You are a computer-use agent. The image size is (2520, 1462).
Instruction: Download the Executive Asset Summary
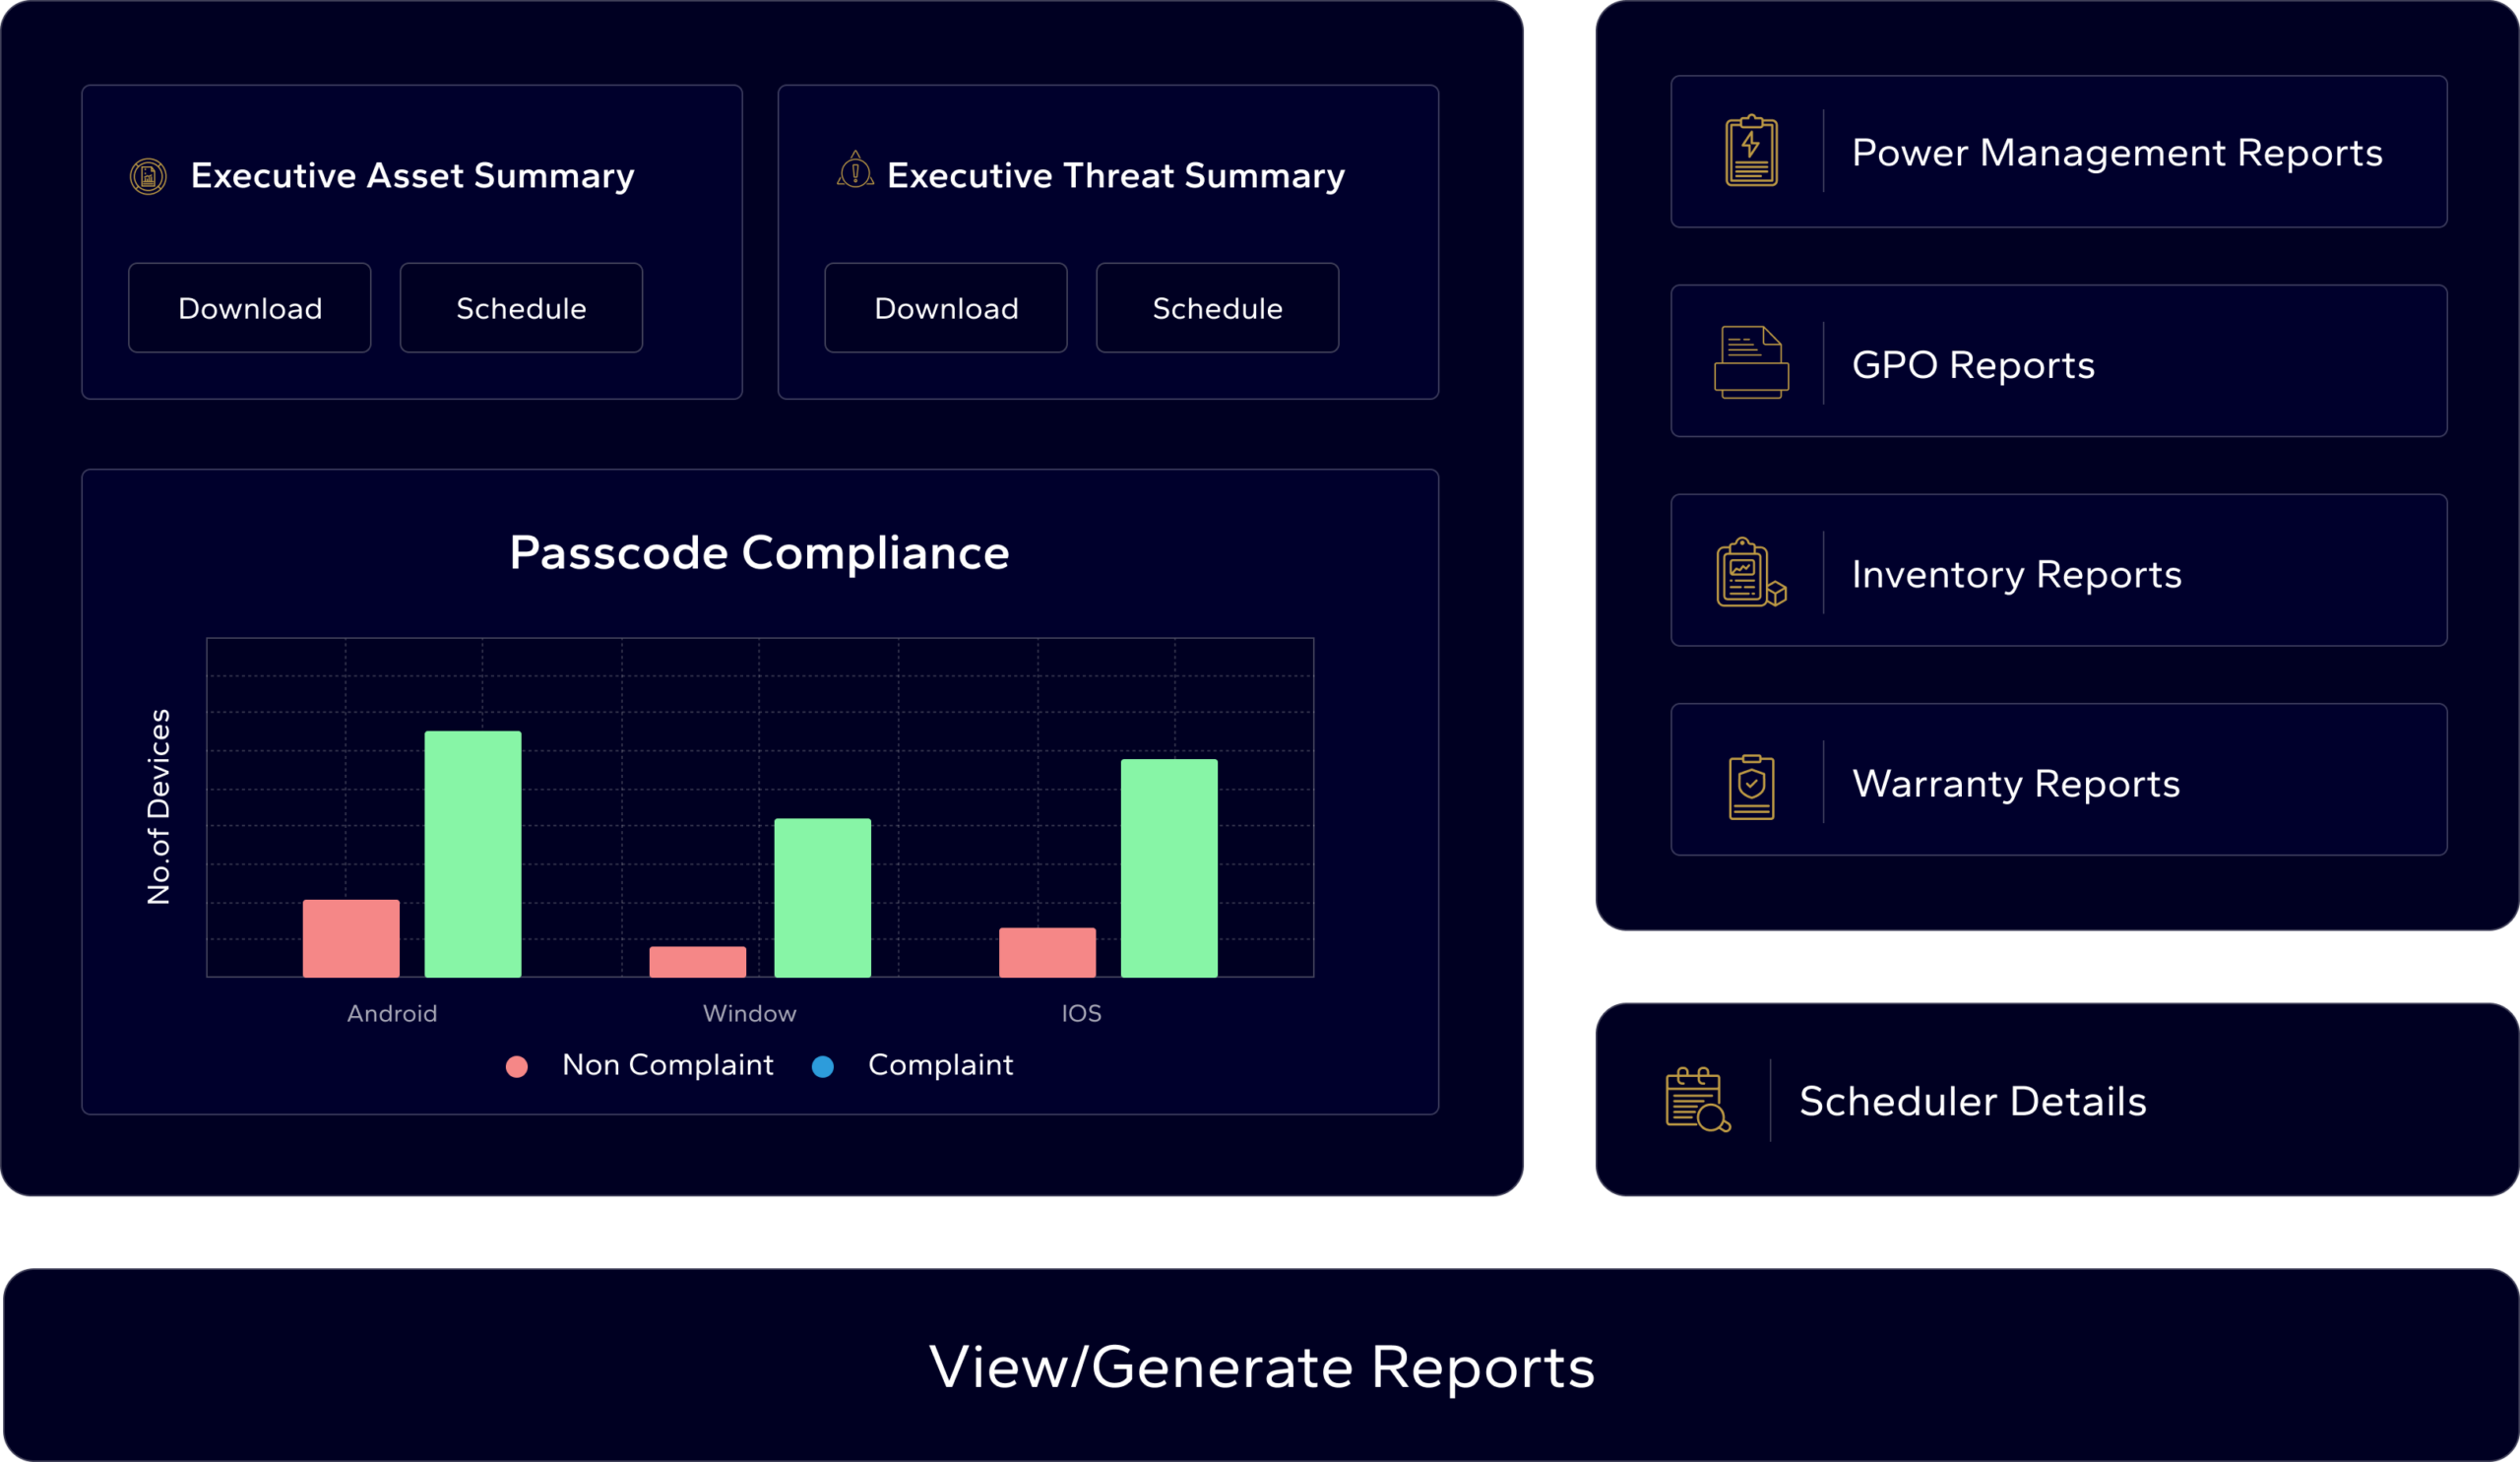[x=249, y=308]
